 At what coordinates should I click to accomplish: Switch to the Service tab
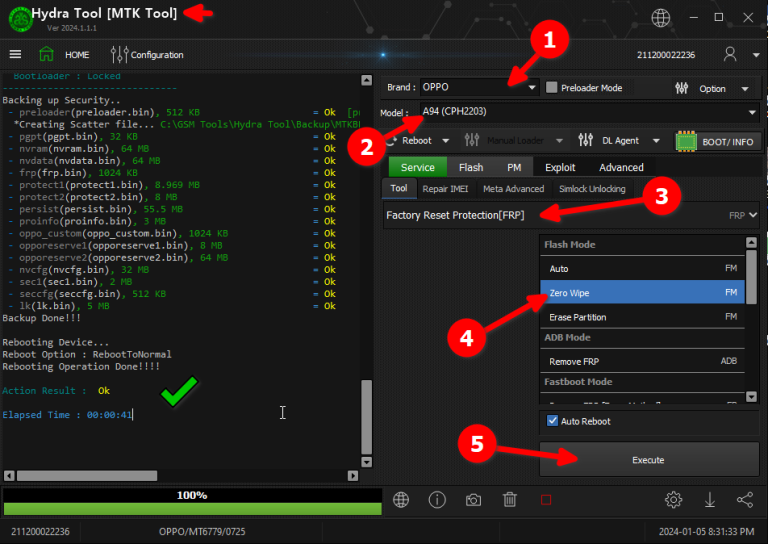click(417, 167)
